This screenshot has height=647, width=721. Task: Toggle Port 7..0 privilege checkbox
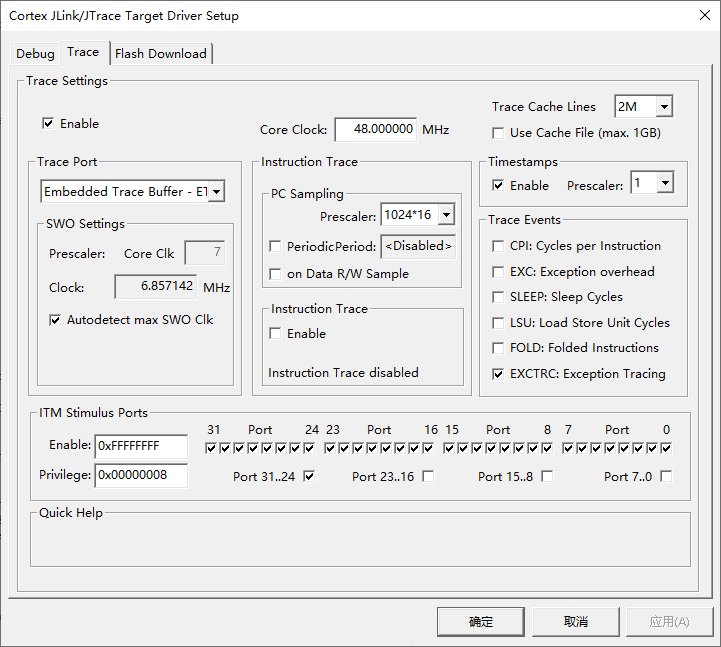click(x=666, y=476)
